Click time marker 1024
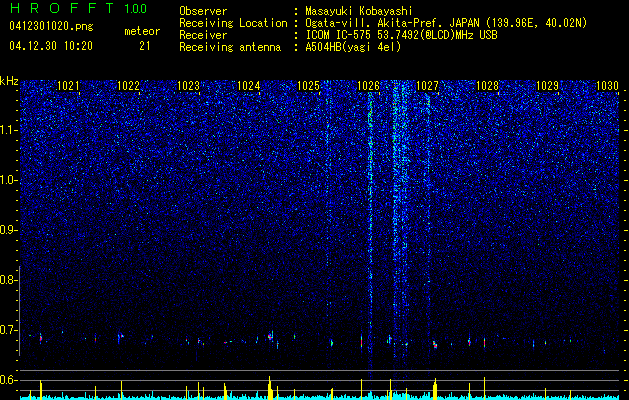Screen dimensions: 629x400 [248, 86]
